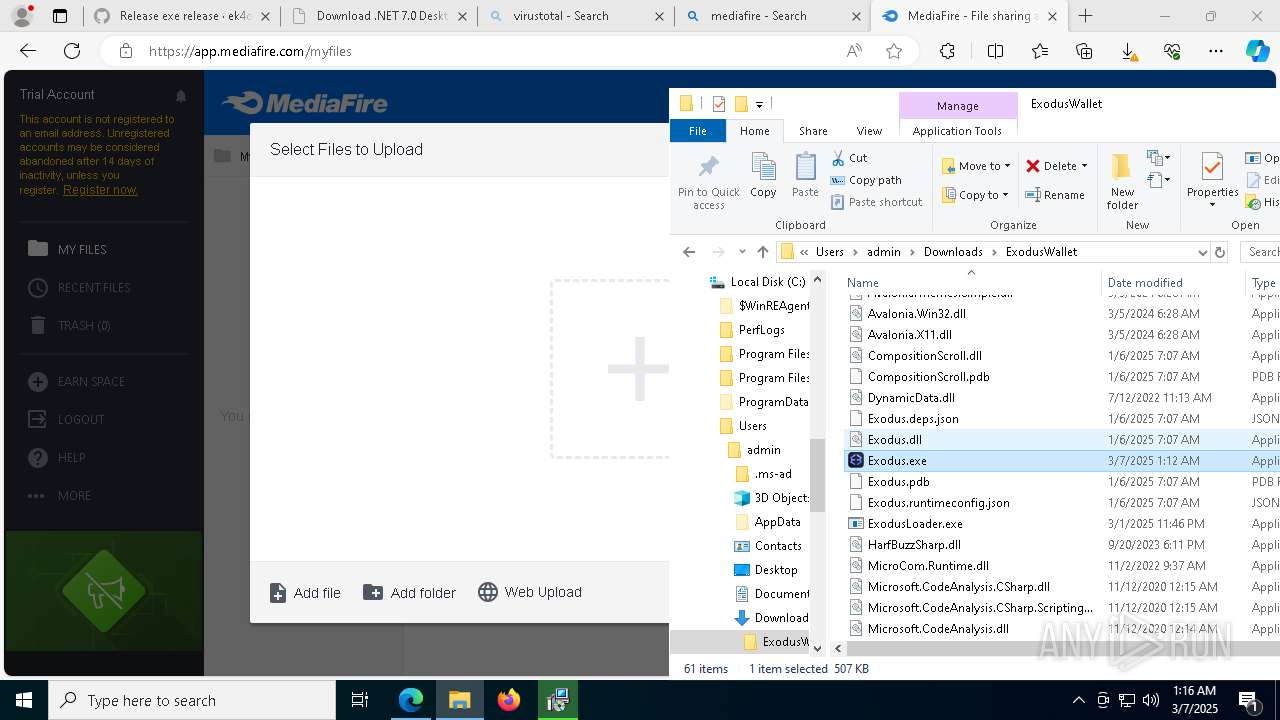
Task: Switch to the Share ribbon tab
Action: click(x=813, y=131)
